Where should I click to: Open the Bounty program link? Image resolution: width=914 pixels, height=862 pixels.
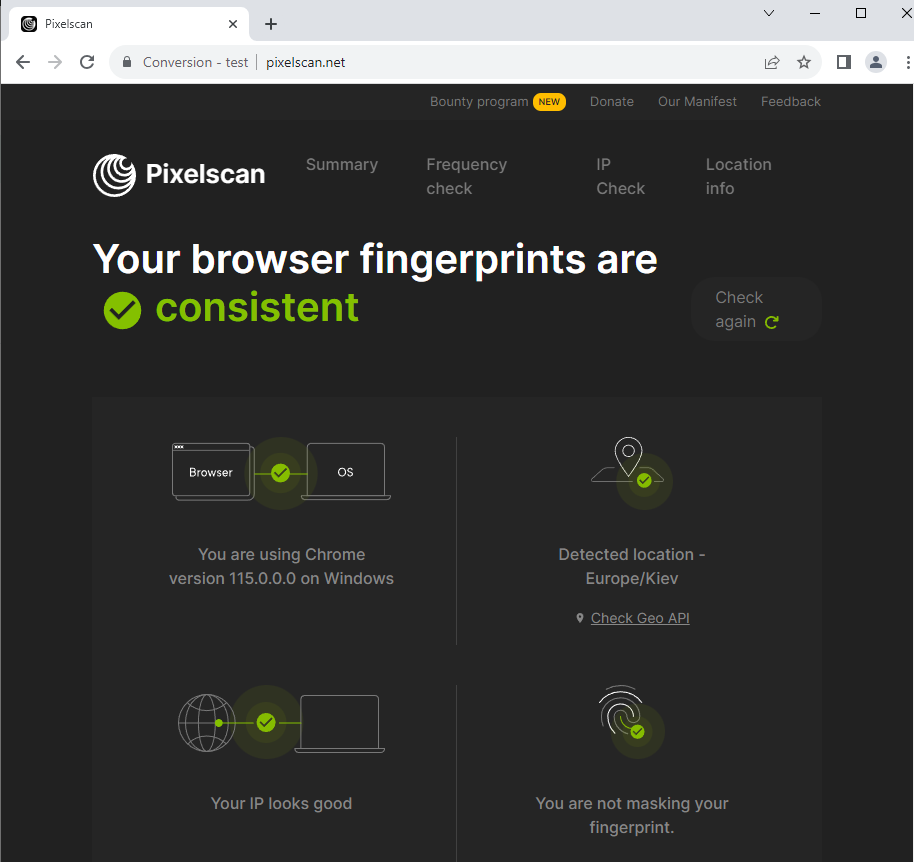[479, 101]
